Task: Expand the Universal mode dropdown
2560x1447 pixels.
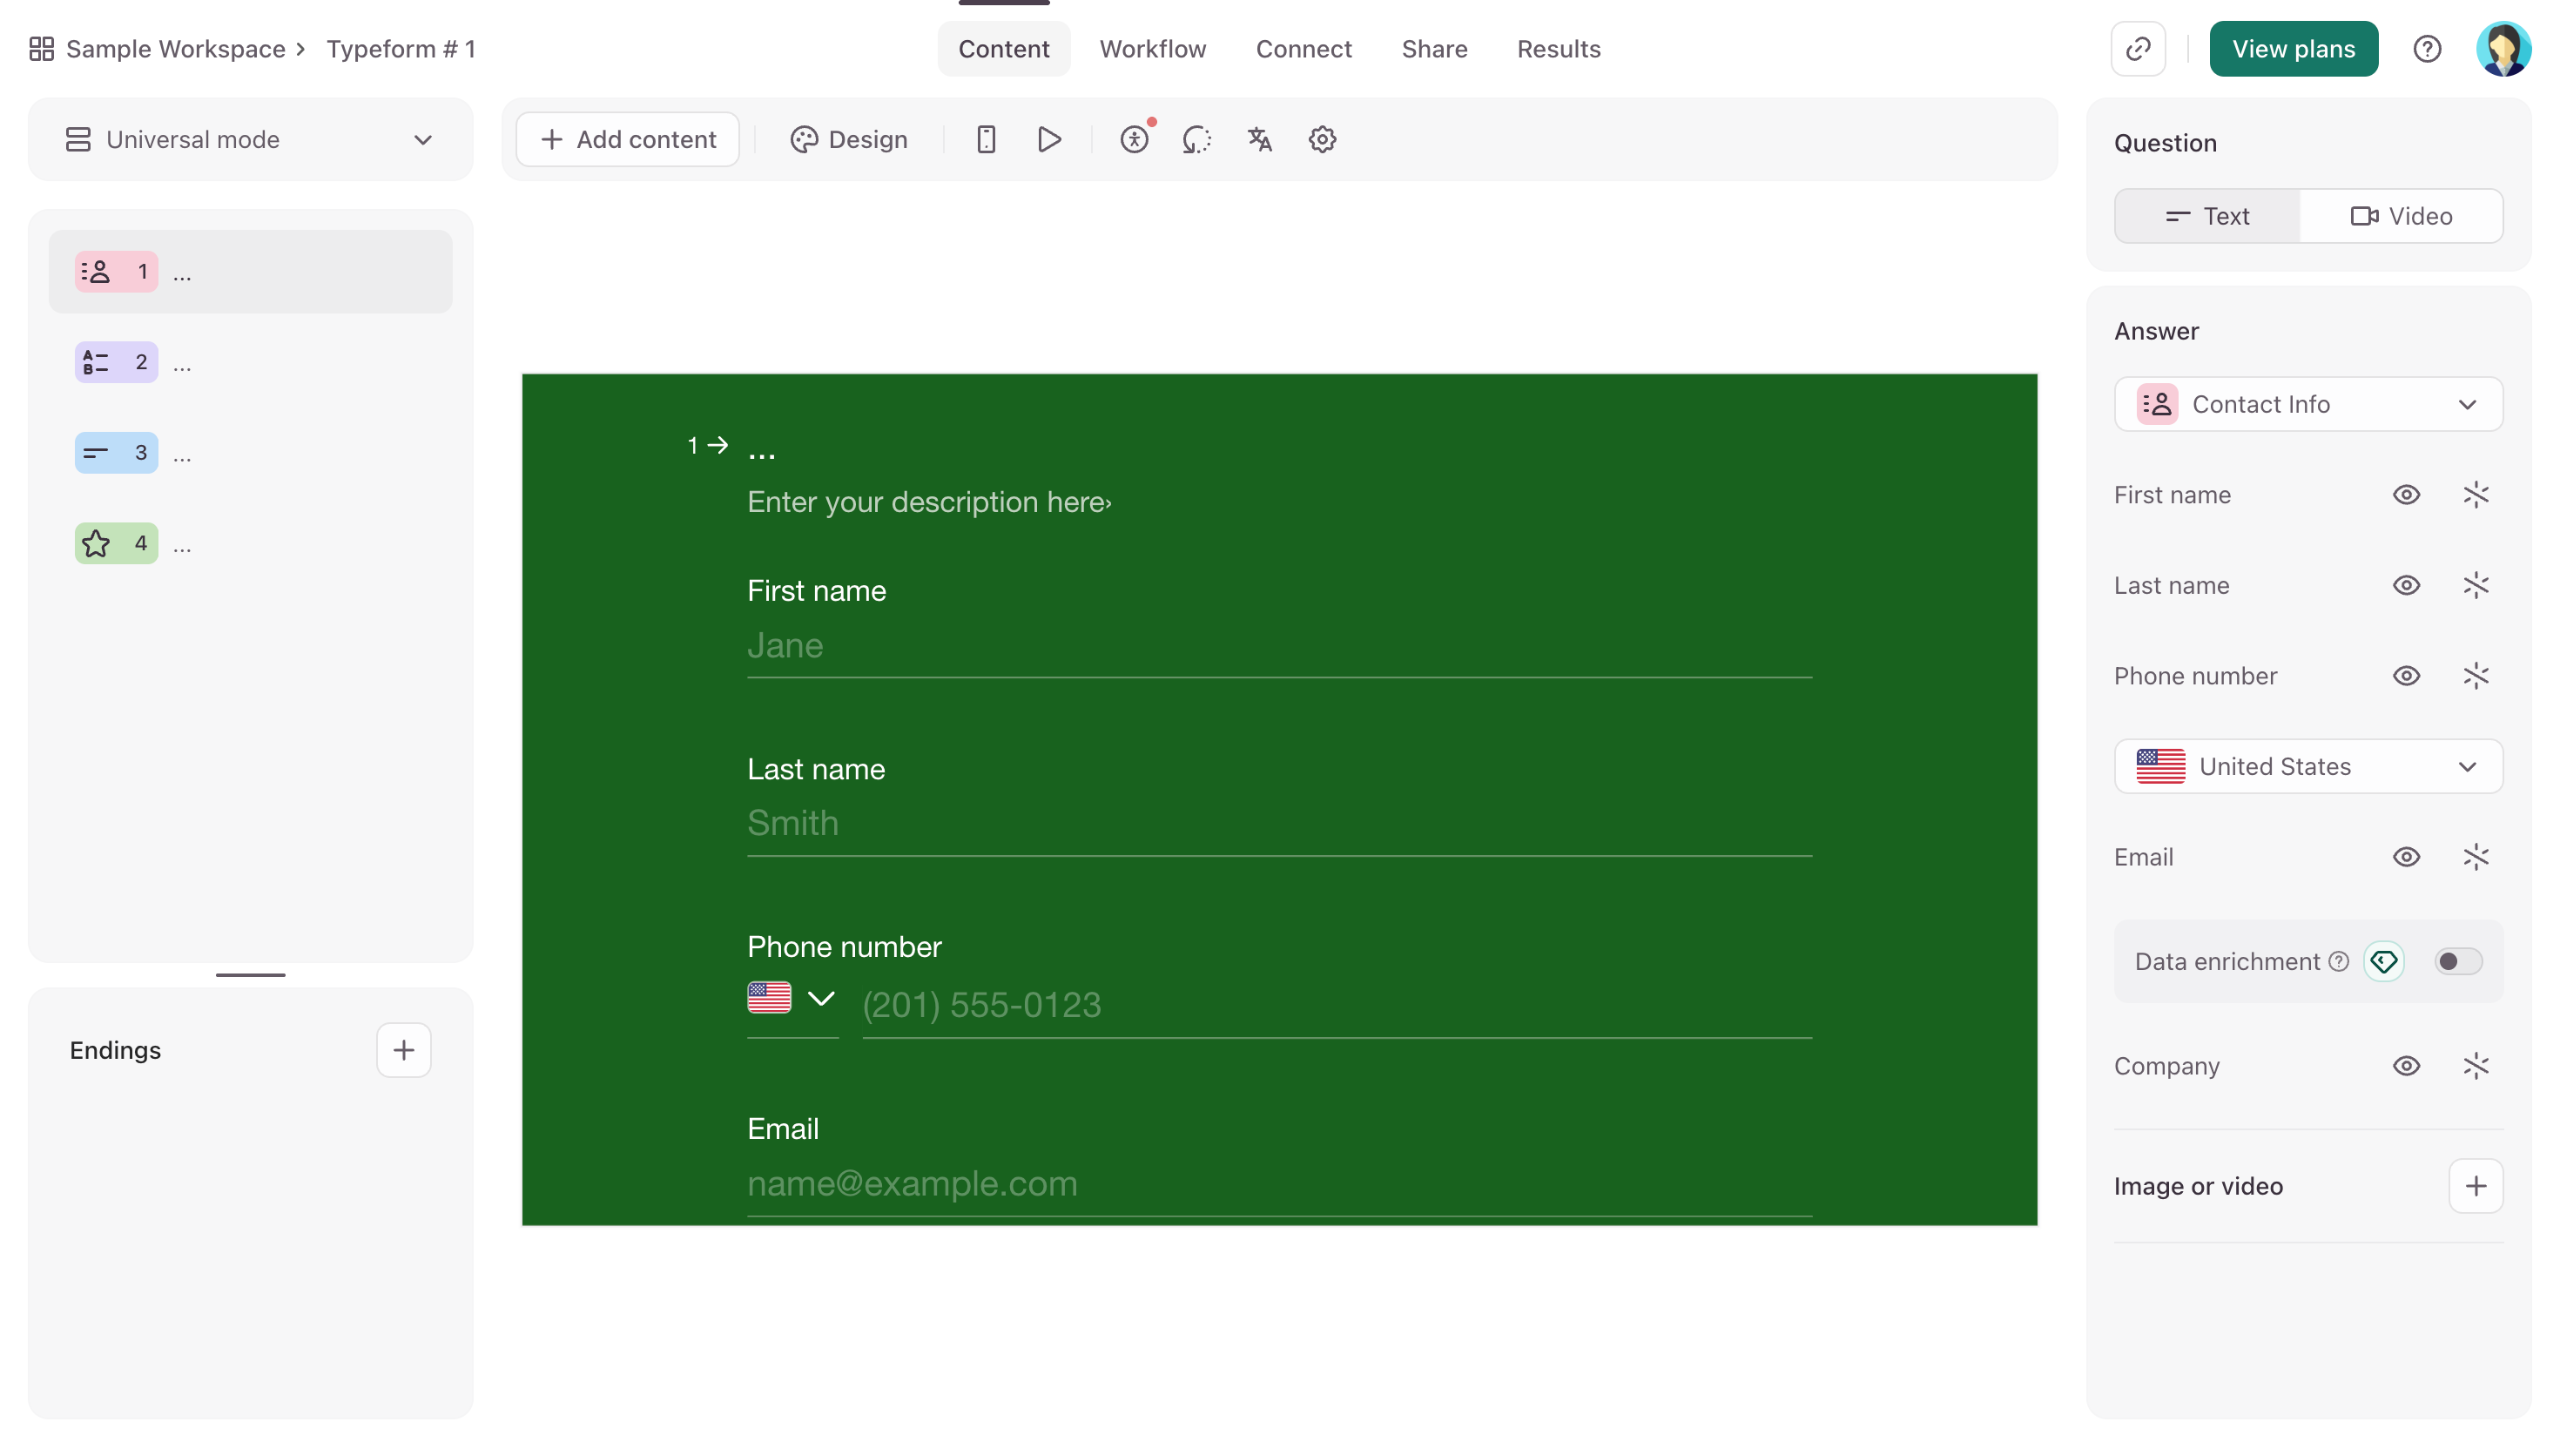Action: [x=250, y=139]
